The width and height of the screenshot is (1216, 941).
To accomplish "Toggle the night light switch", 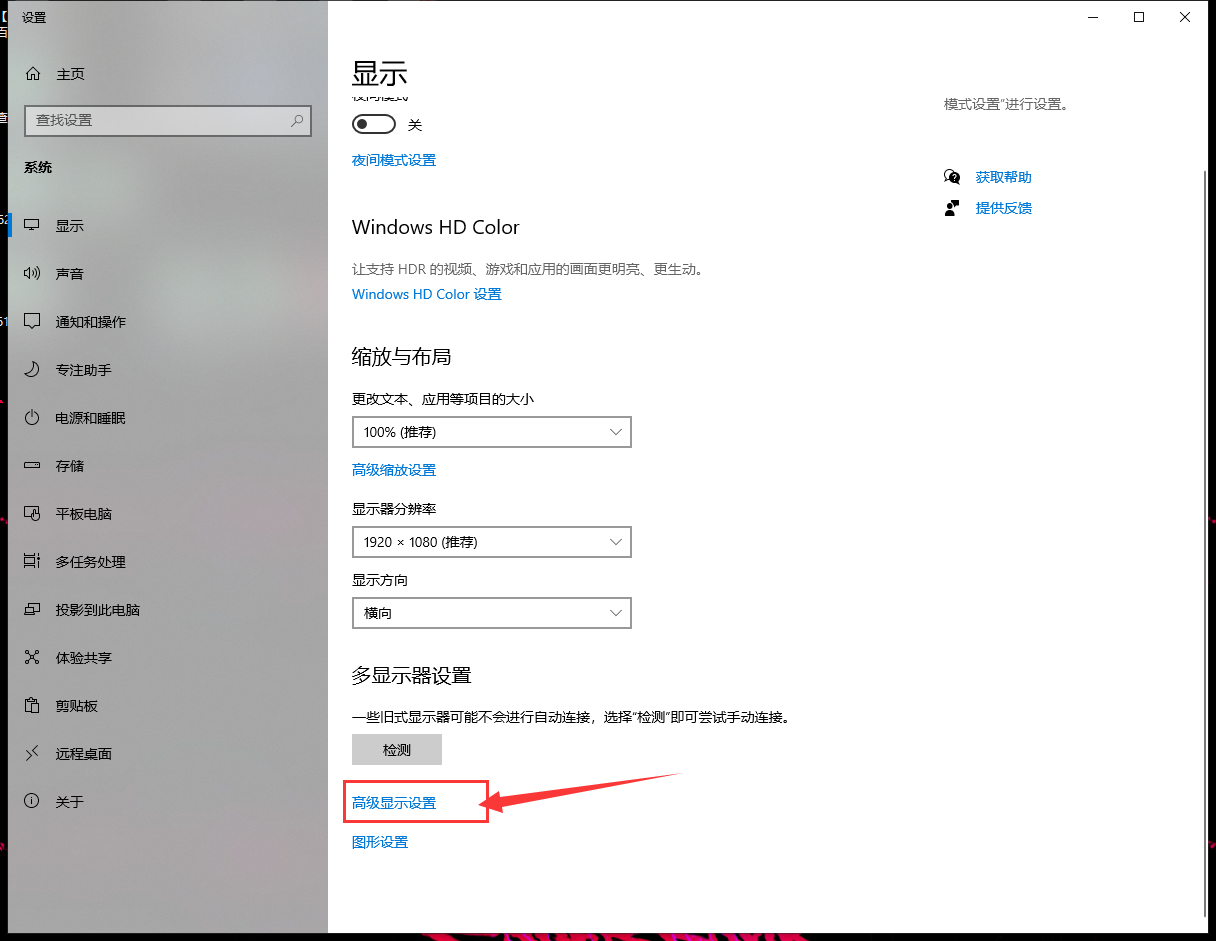I will (374, 125).
